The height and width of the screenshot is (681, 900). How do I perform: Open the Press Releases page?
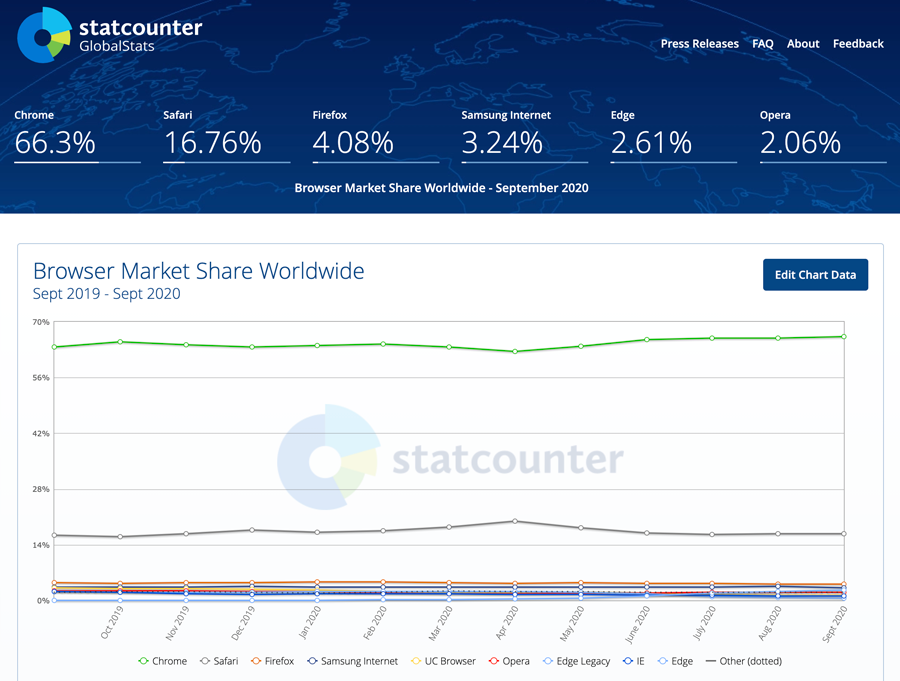[700, 44]
